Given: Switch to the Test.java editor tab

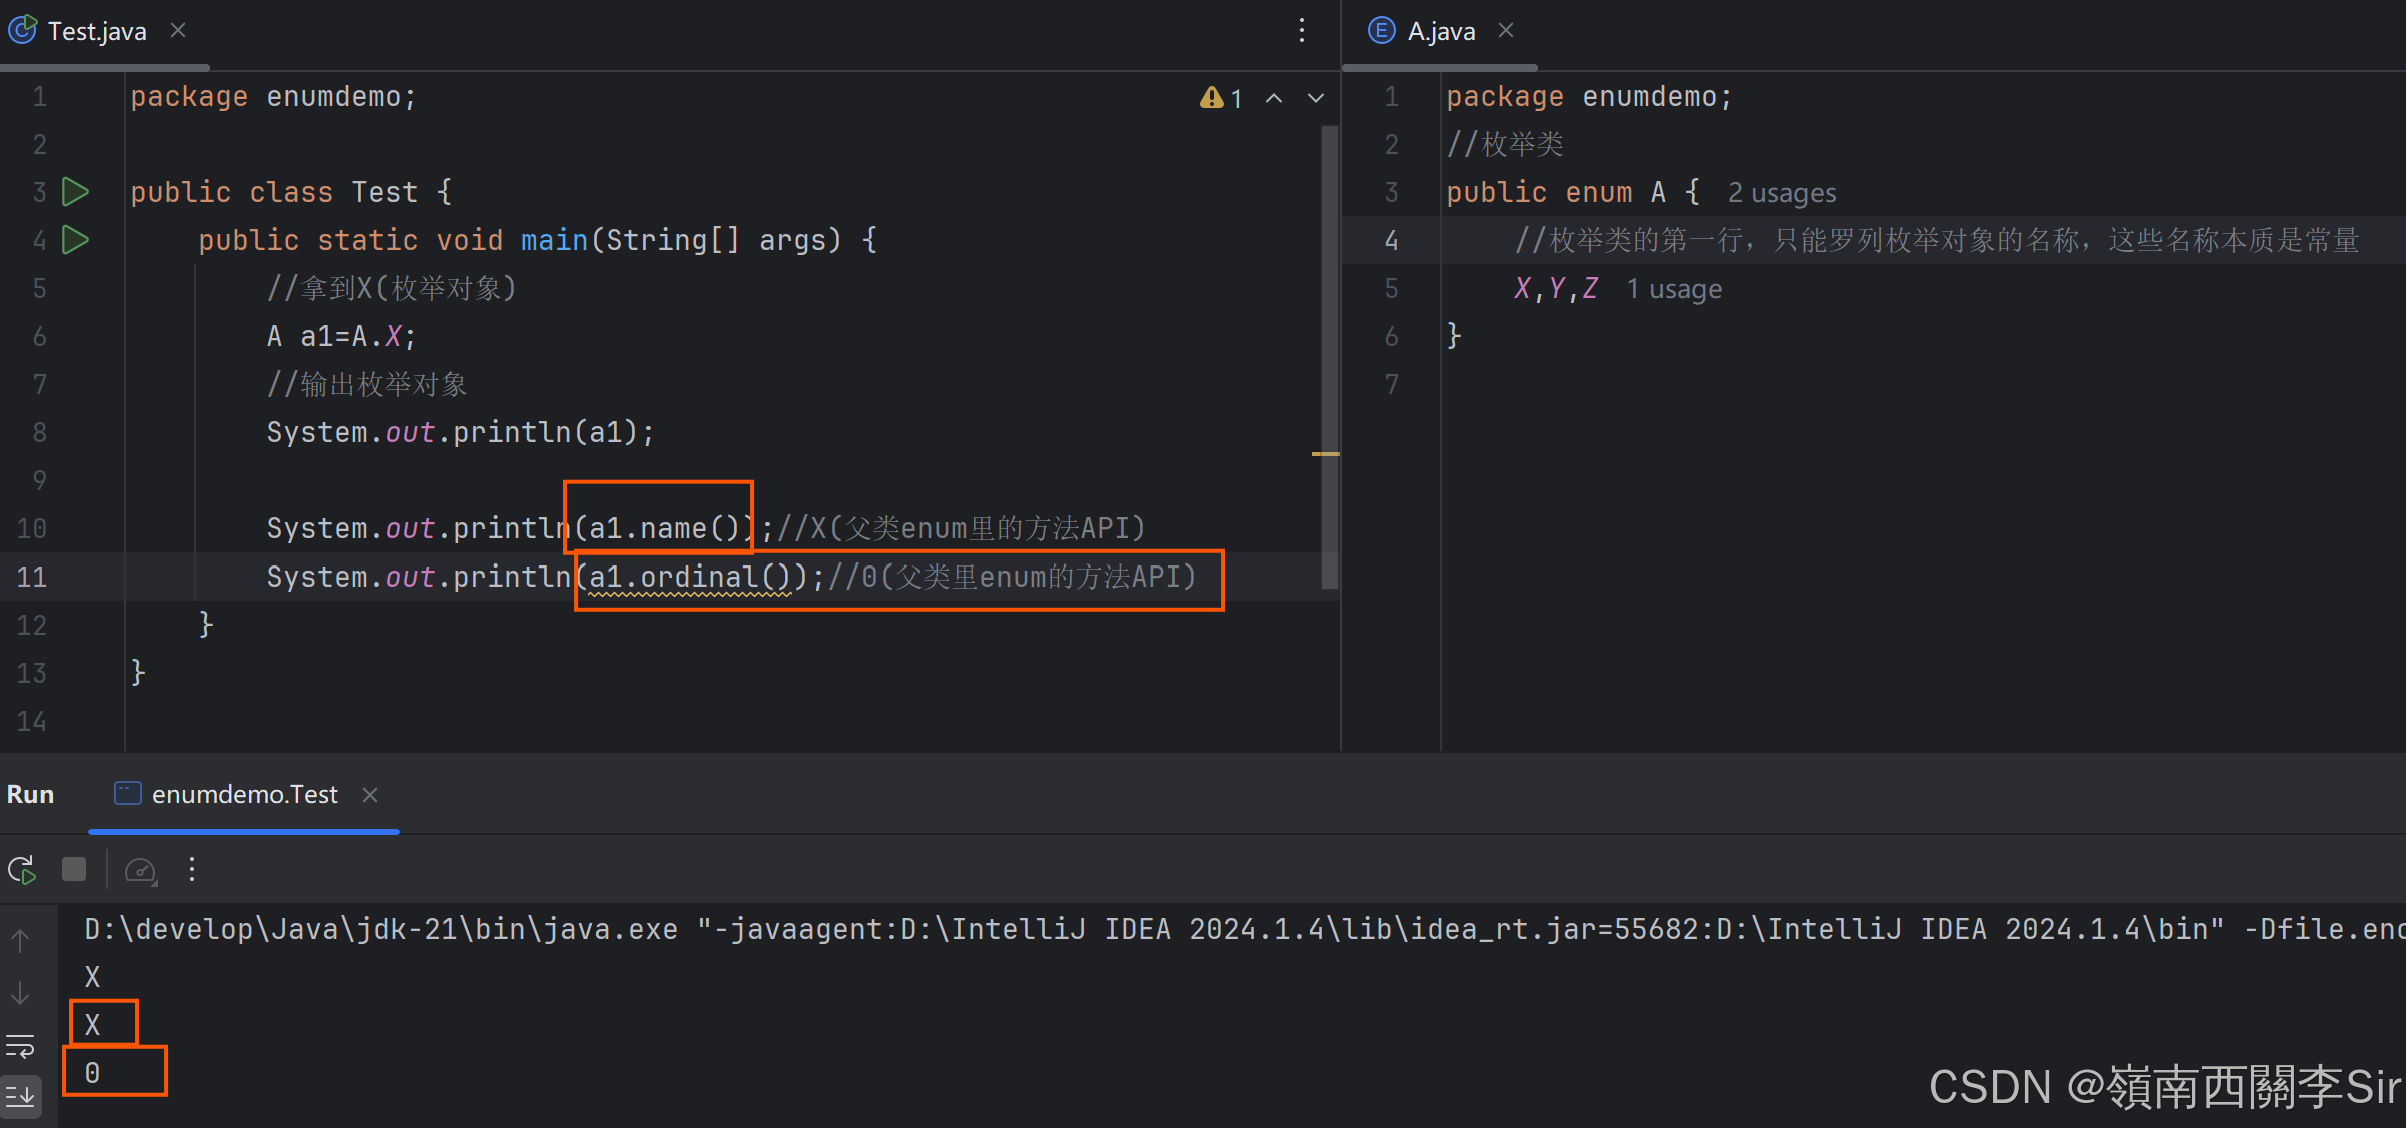Looking at the screenshot, I should point(96,31).
